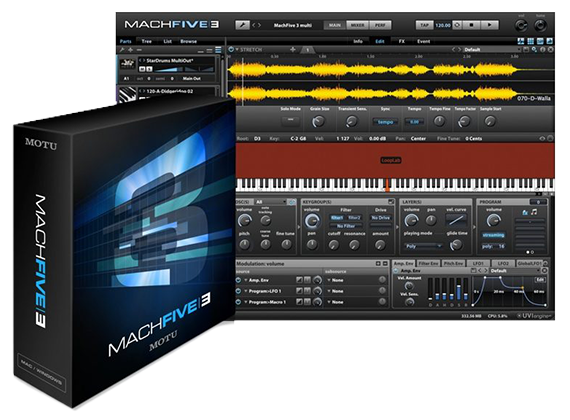The height and width of the screenshot is (420, 570).
Task: Open the Pitch Env tab
Action: coord(453,263)
